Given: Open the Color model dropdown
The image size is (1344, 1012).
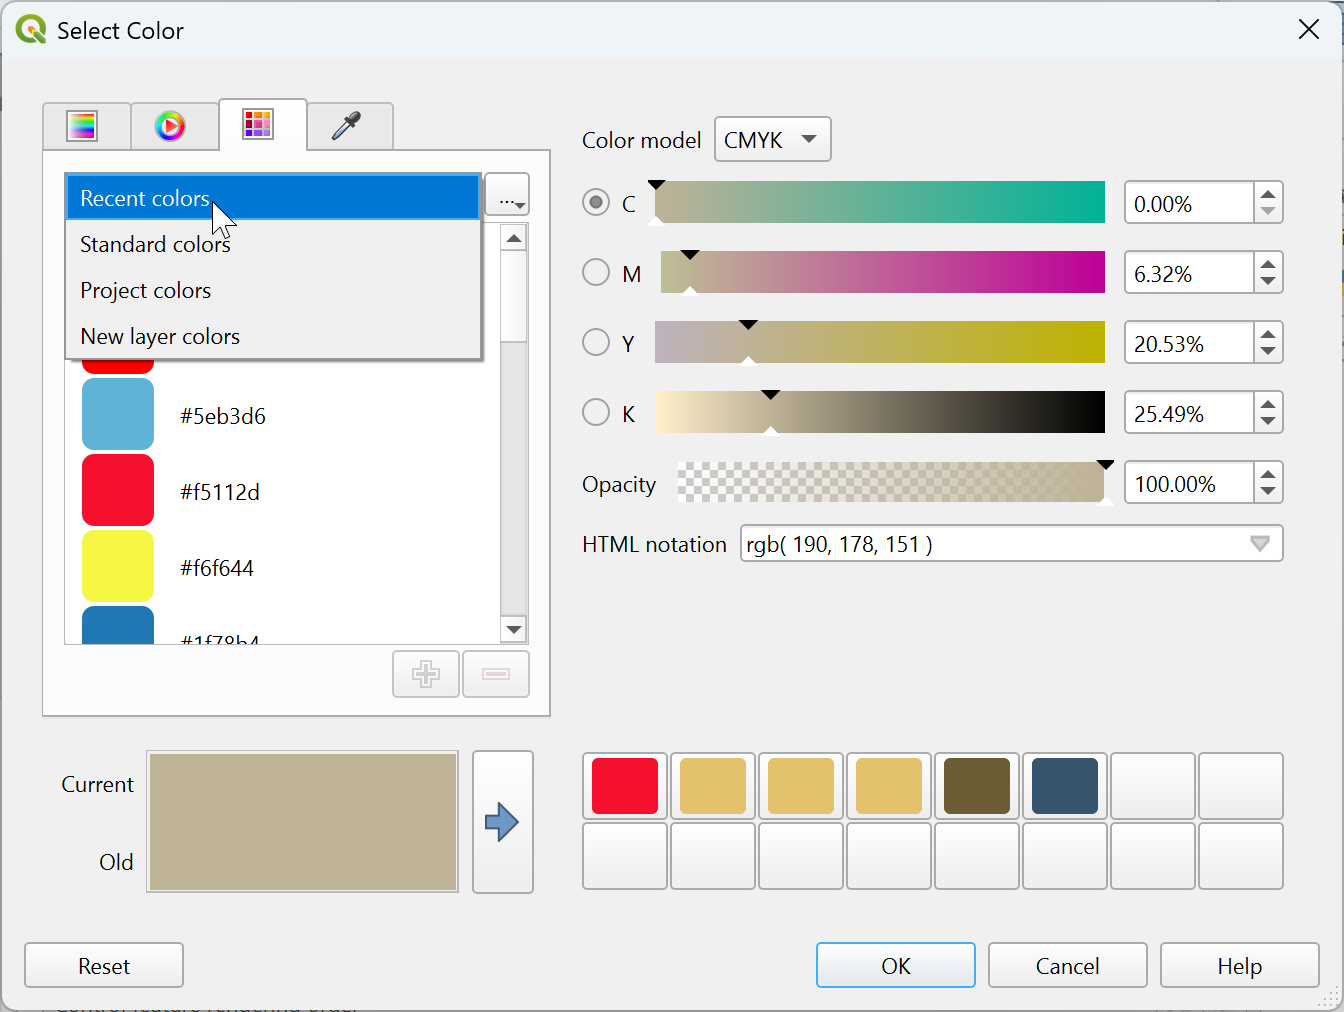Looking at the screenshot, I should [772, 139].
